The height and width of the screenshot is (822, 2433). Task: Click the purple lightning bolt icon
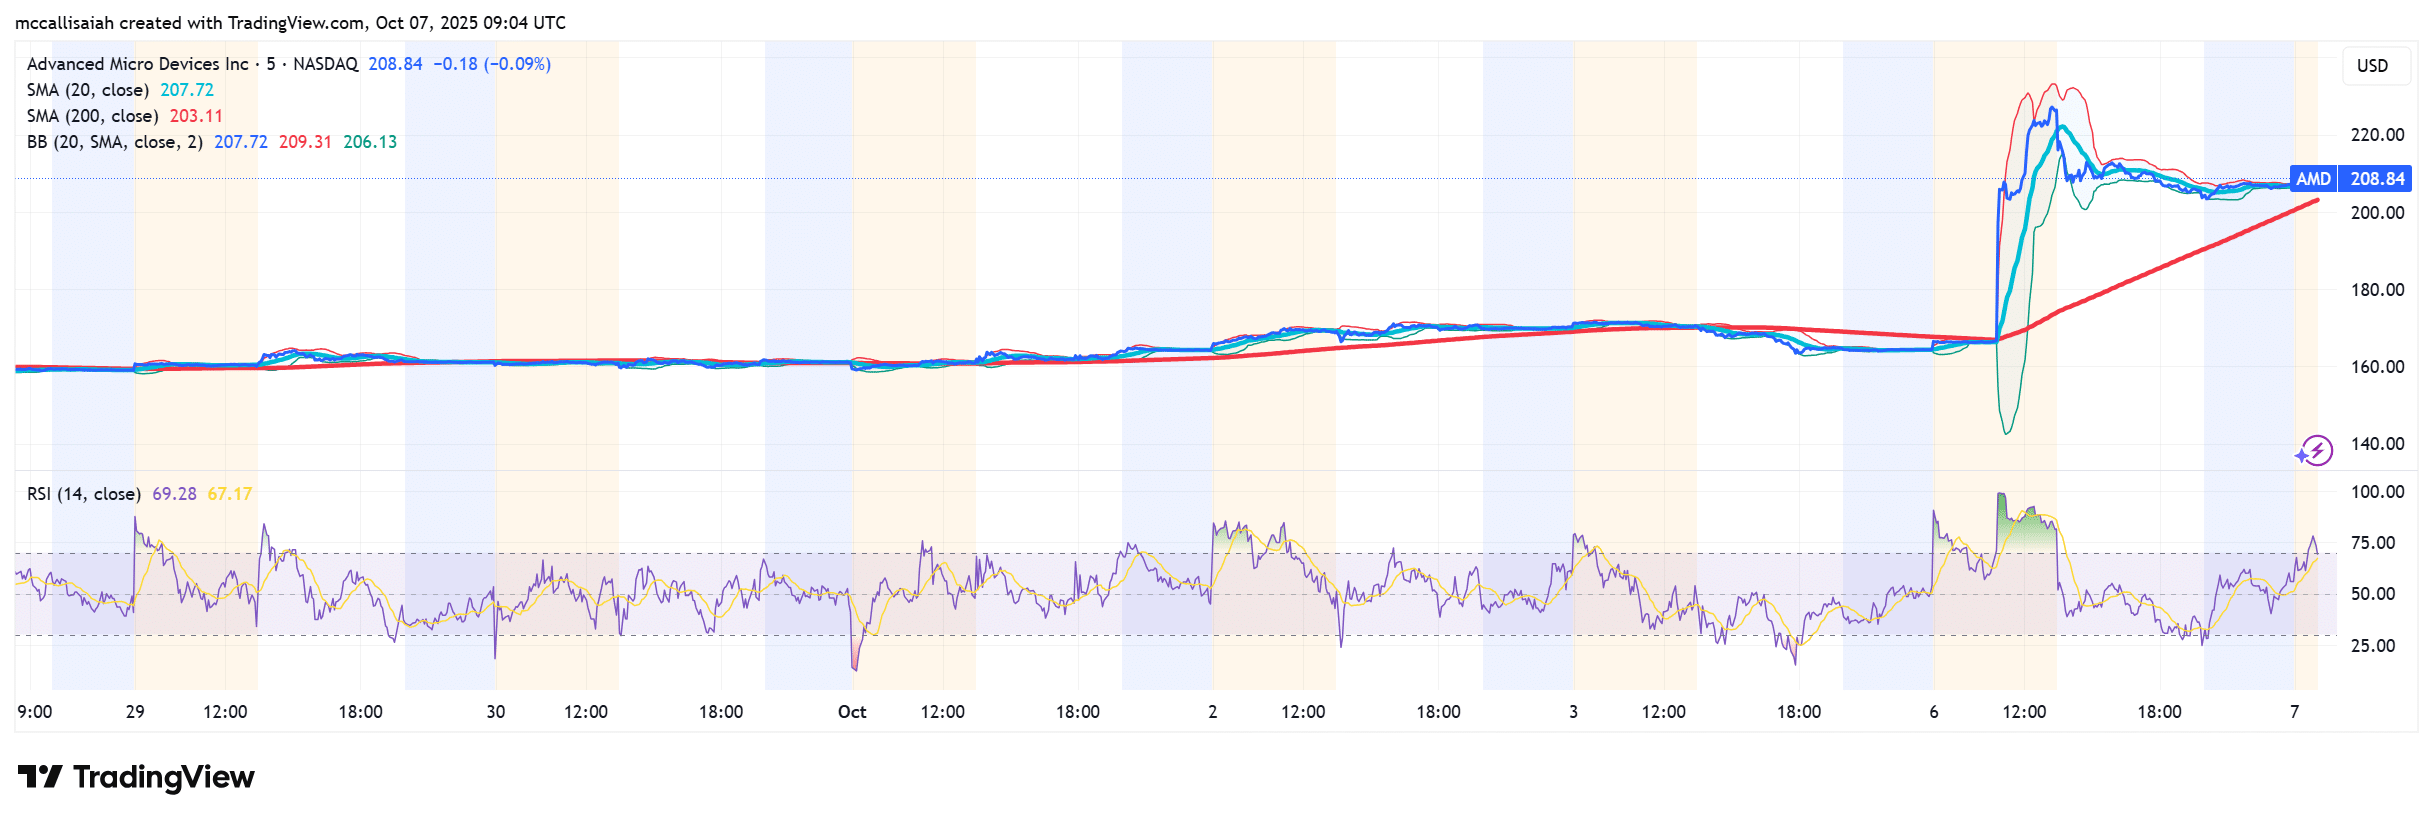pos(2315,451)
